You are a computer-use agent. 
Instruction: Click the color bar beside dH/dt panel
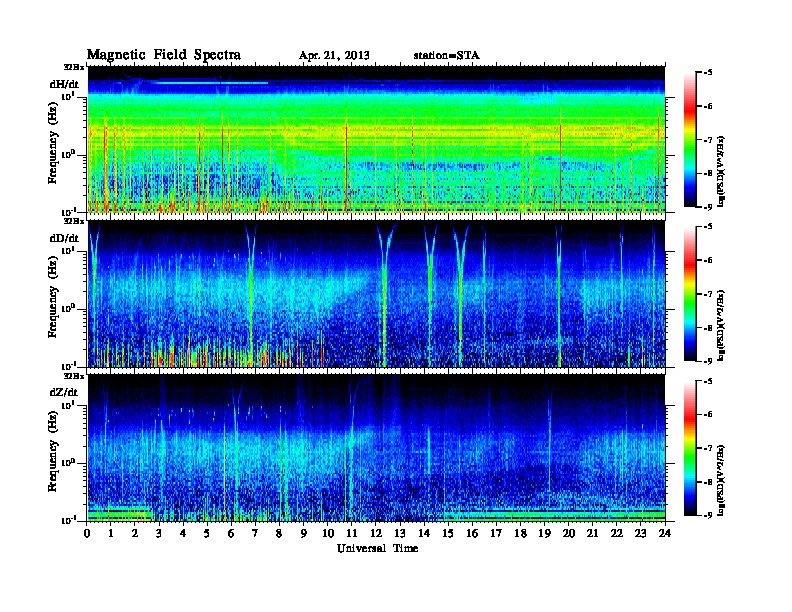pyautogui.click(x=690, y=140)
